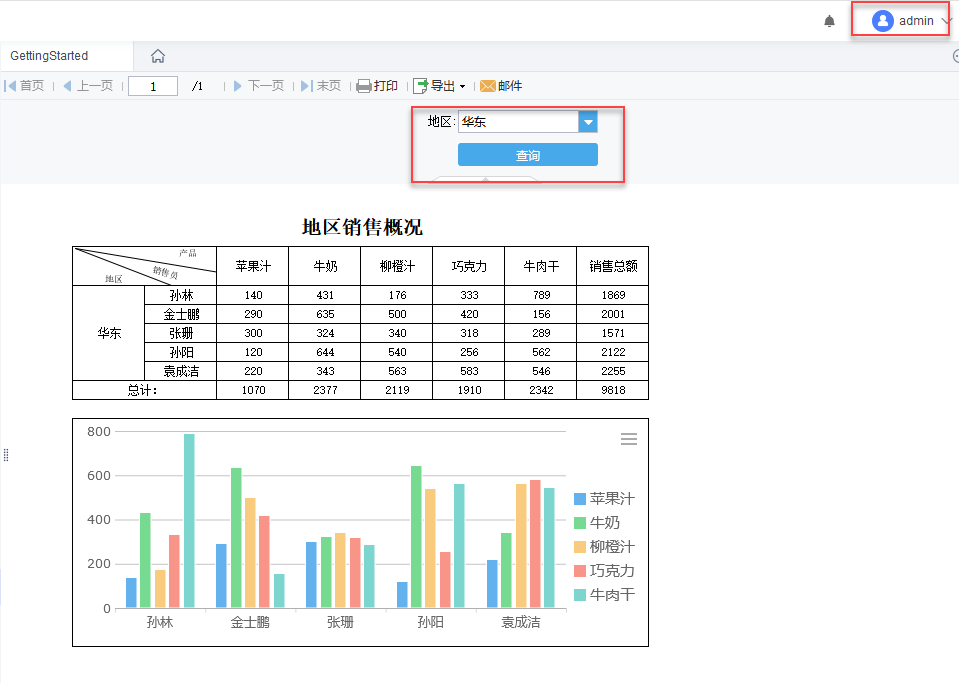The image size is (959, 683).
Task: Click the page number input field
Action: (152, 85)
